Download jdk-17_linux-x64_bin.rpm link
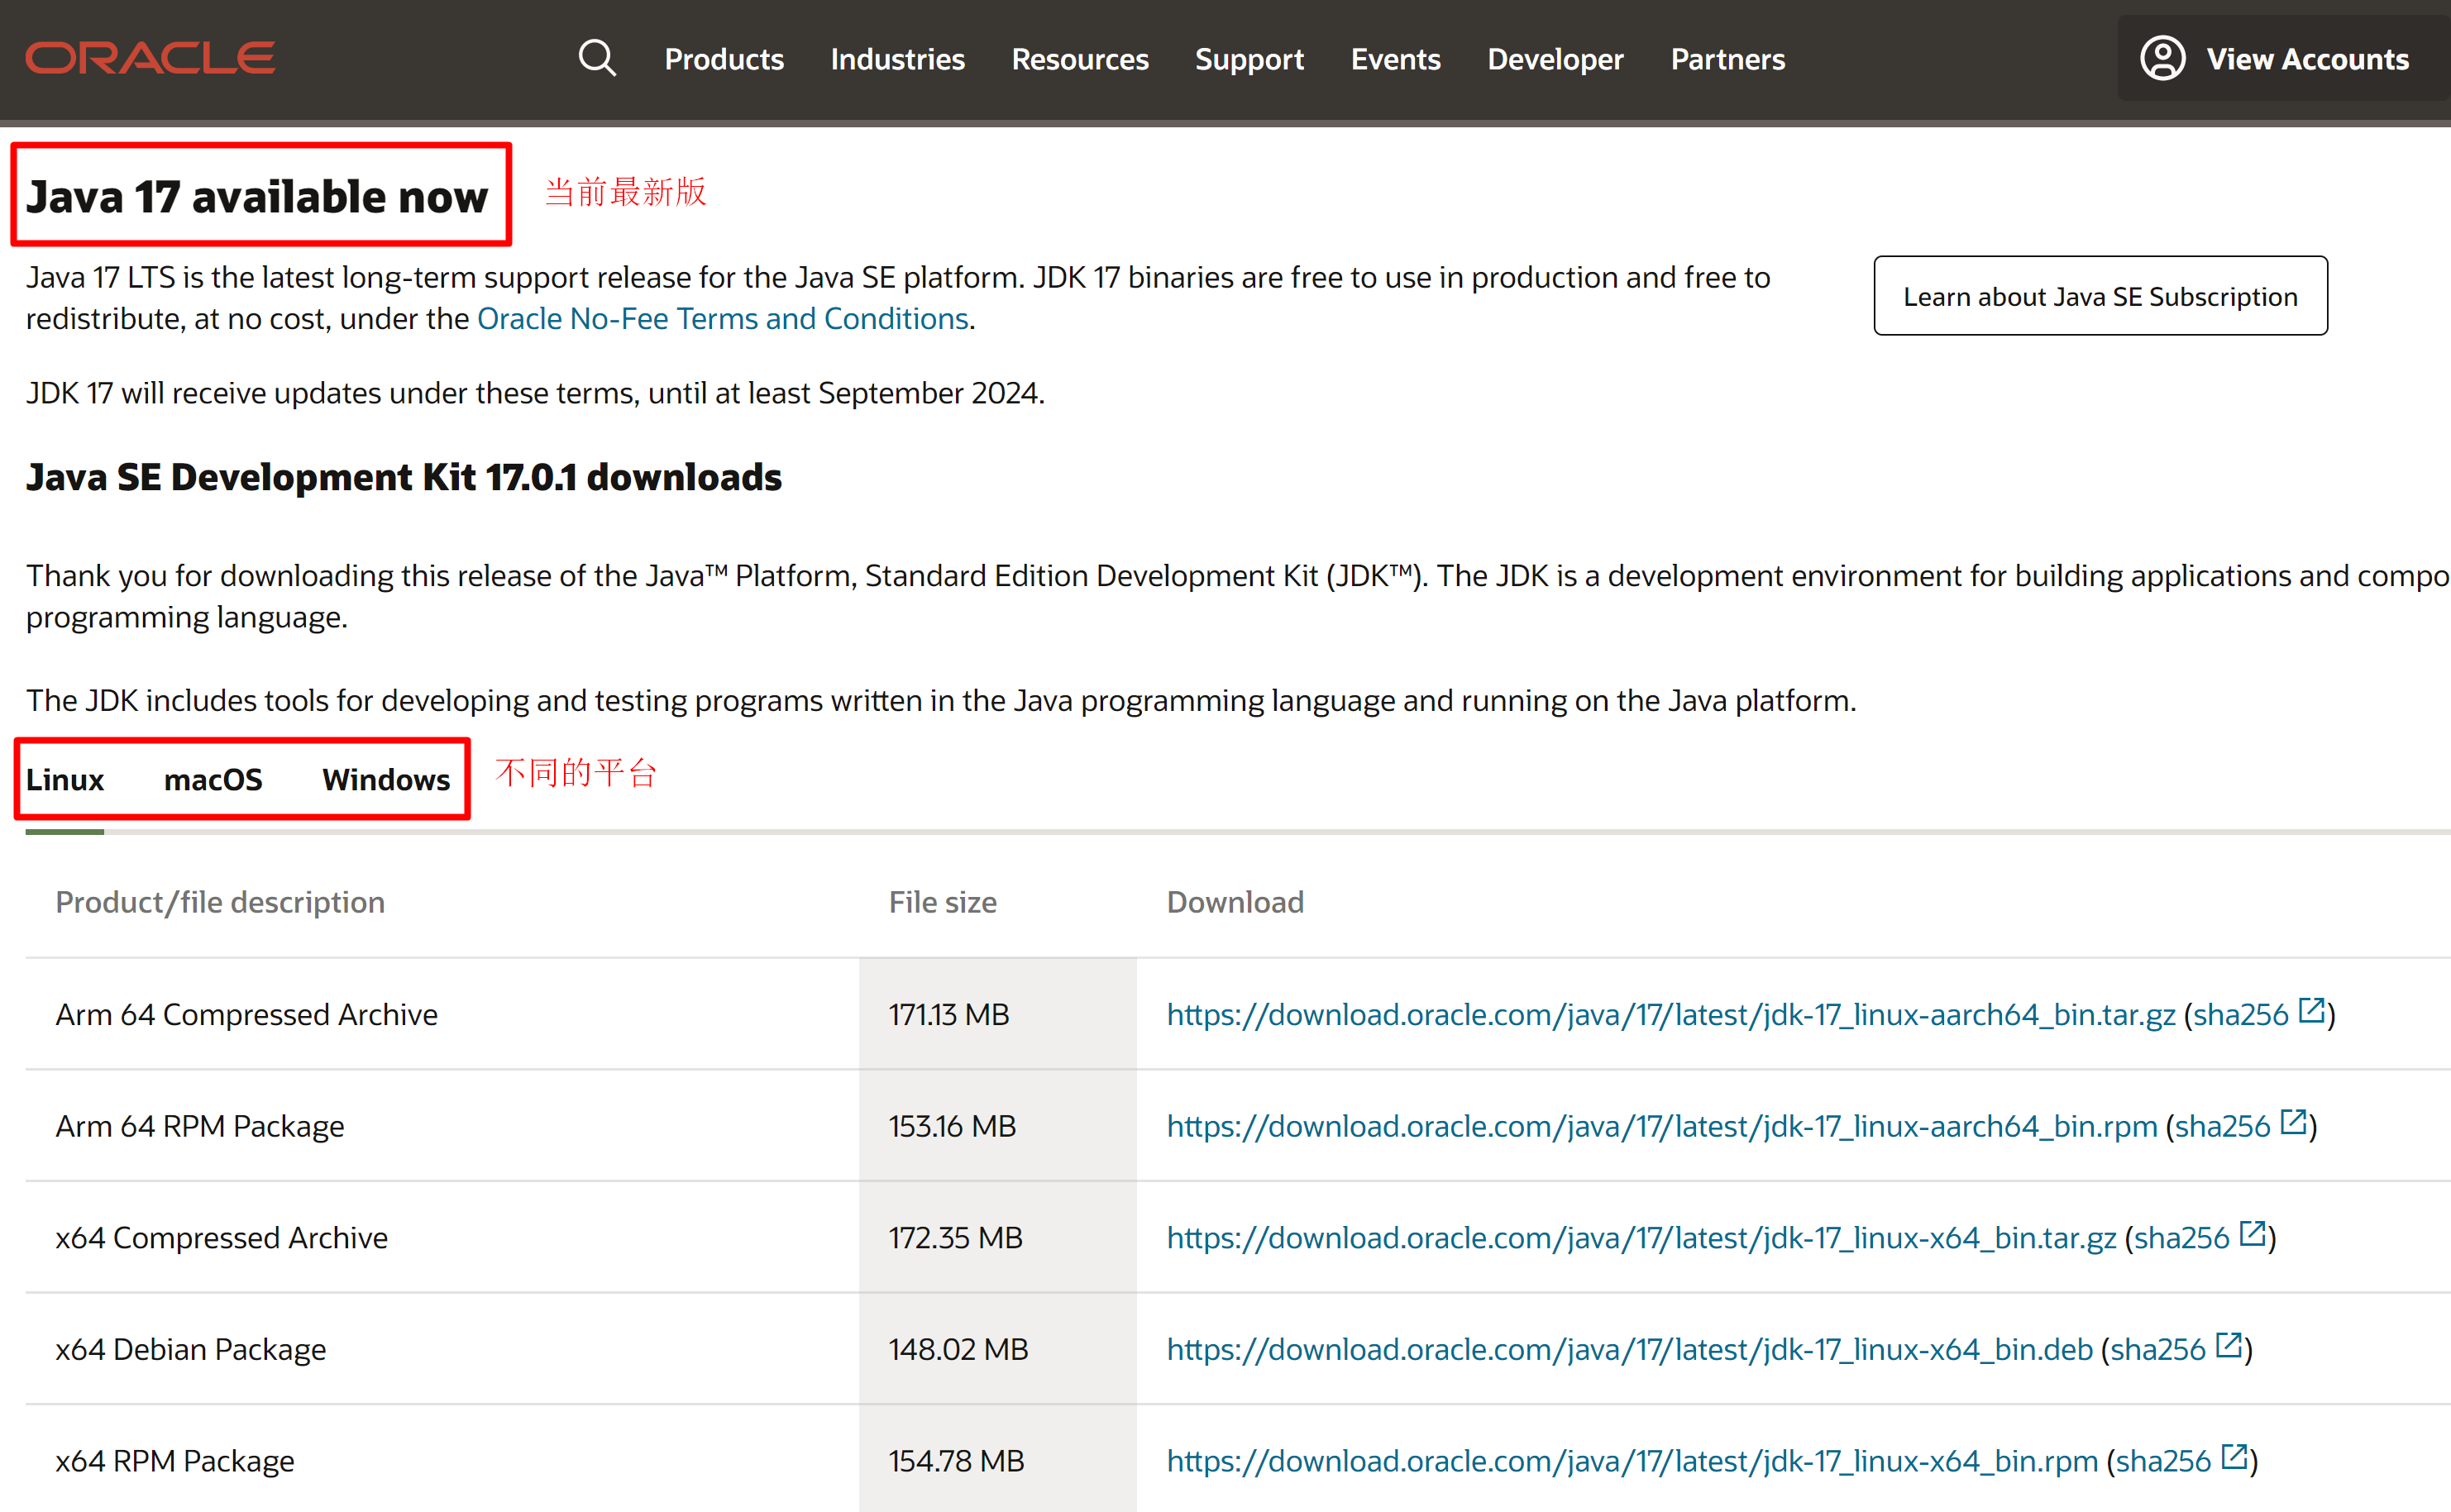2451x1512 pixels. tap(1632, 1461)
